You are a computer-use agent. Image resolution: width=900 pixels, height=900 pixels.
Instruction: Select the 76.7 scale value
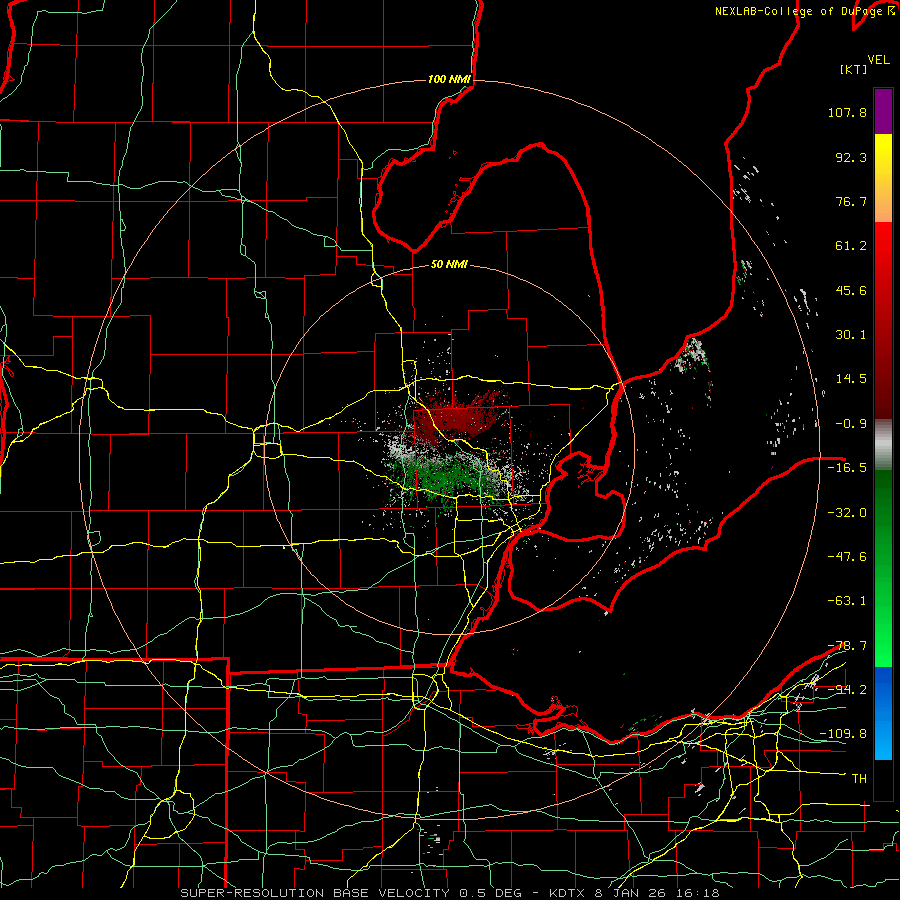tap(851, 201)
